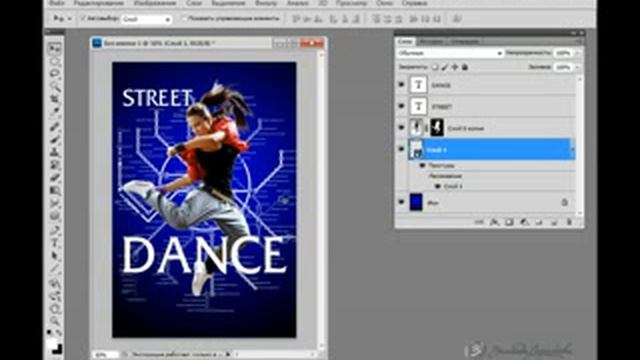This screenshot has height=360, width=640.
Task: Click the lock transparent pixels icon
Action: click(x=435, y=67)
